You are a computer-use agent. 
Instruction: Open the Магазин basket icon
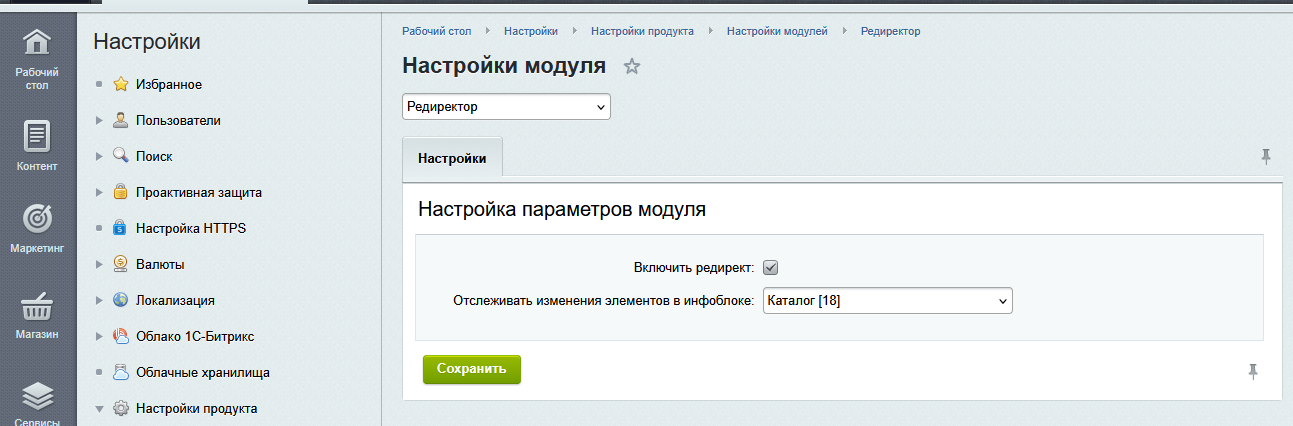[x=37, y=307]
